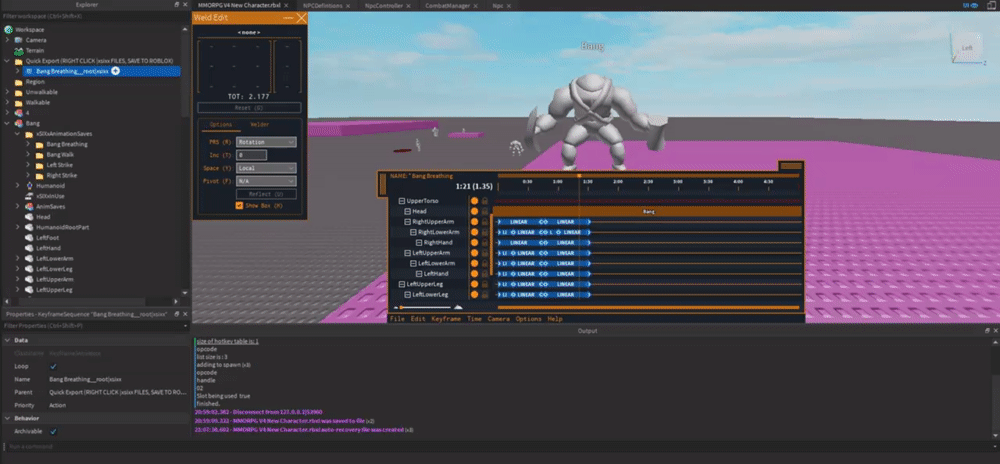1000x464 pixels.
Task: Click the view orientation cube labeled Left
Action: pyautogui.click(x=967, y=48)
